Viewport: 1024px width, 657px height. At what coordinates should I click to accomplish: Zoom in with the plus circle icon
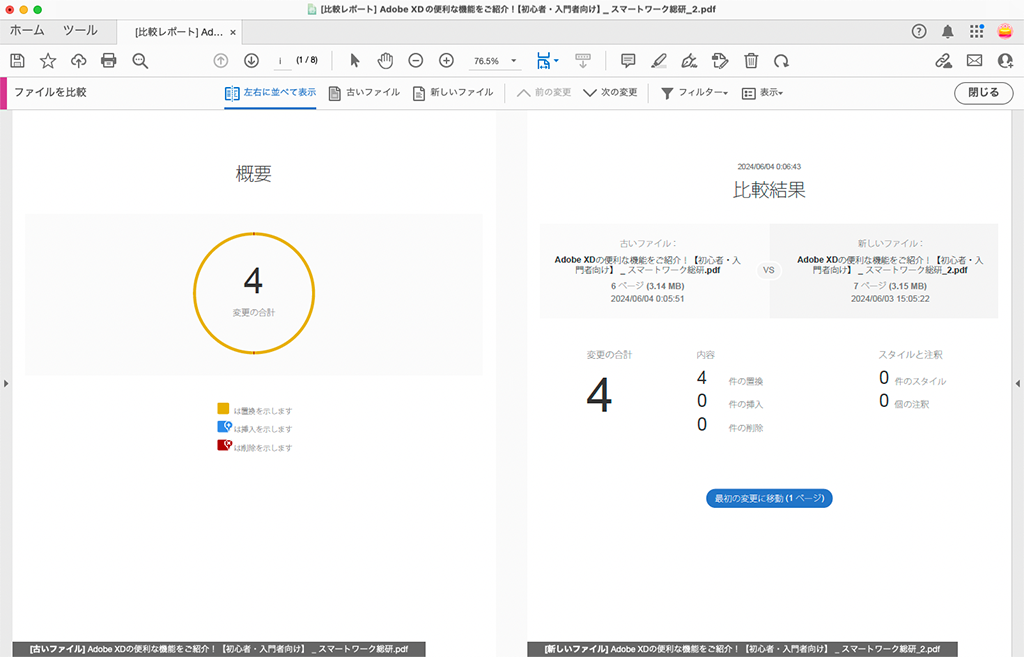[446, 61]
